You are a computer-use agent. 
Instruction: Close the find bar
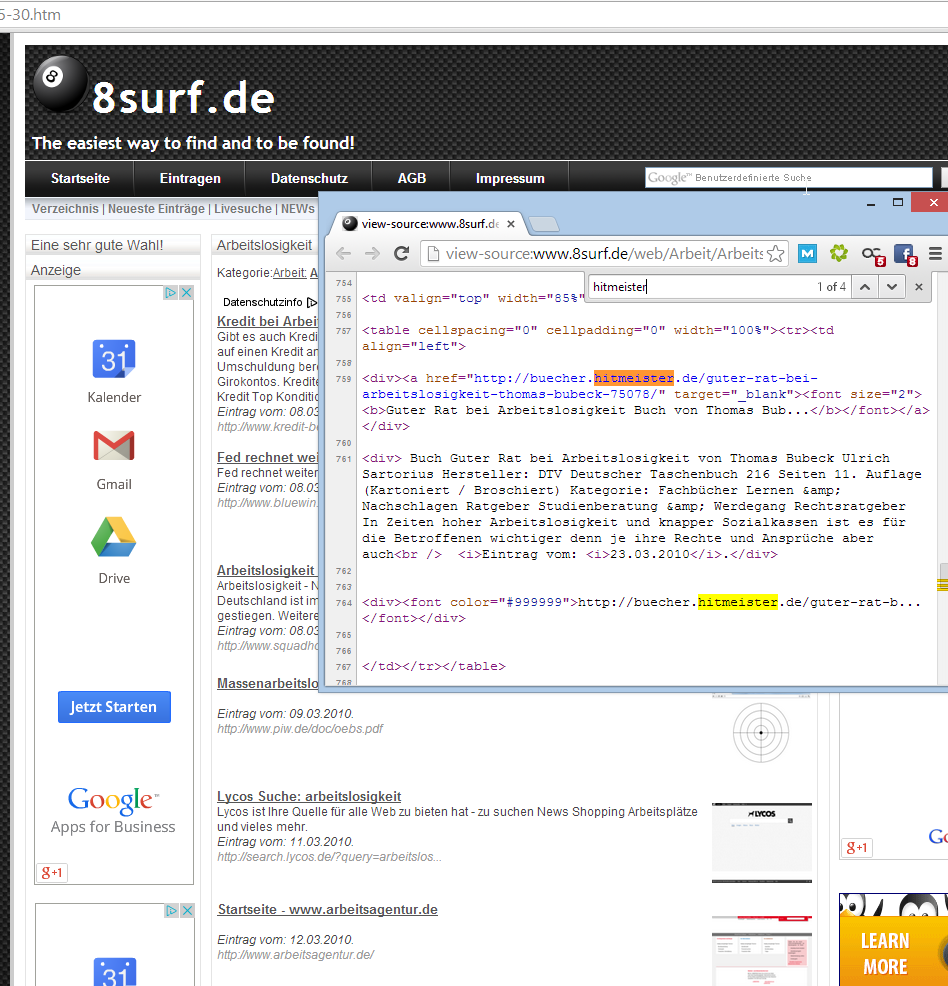(918, 287)
